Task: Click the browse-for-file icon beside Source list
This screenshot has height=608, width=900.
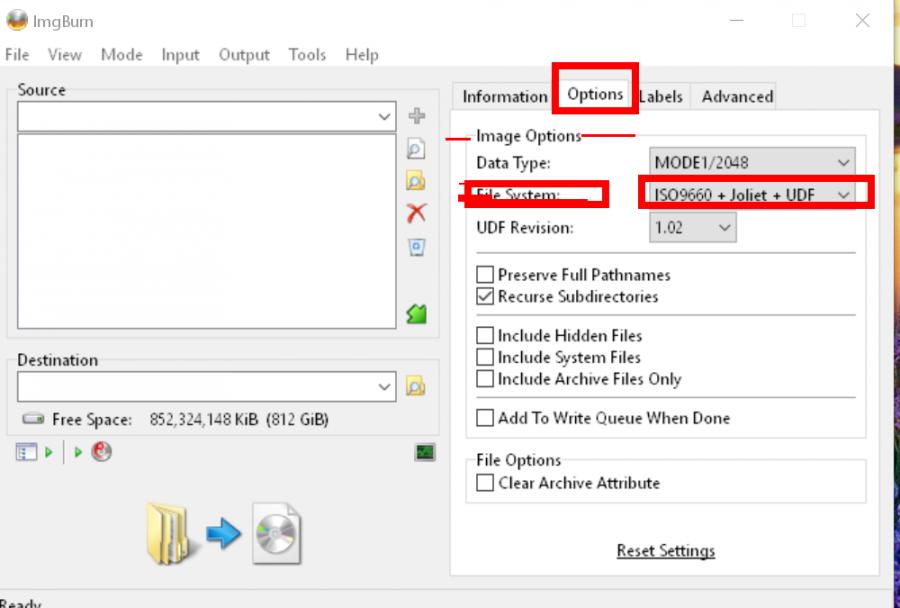Action: 416,149
